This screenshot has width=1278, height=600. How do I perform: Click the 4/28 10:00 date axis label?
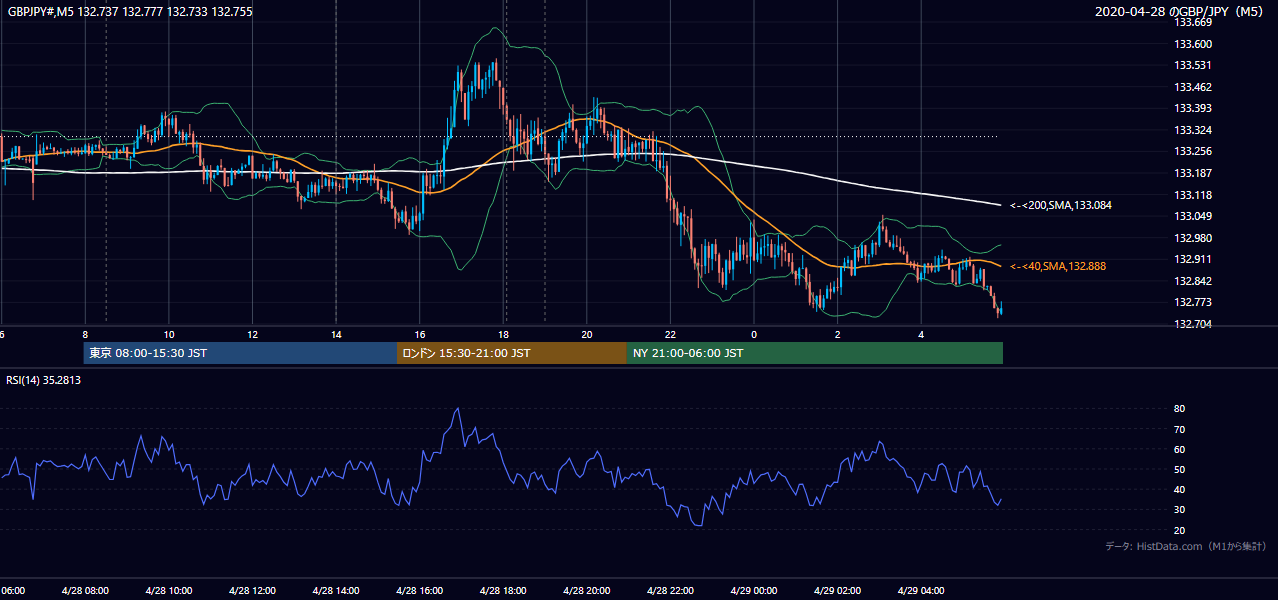click(169, 590)
